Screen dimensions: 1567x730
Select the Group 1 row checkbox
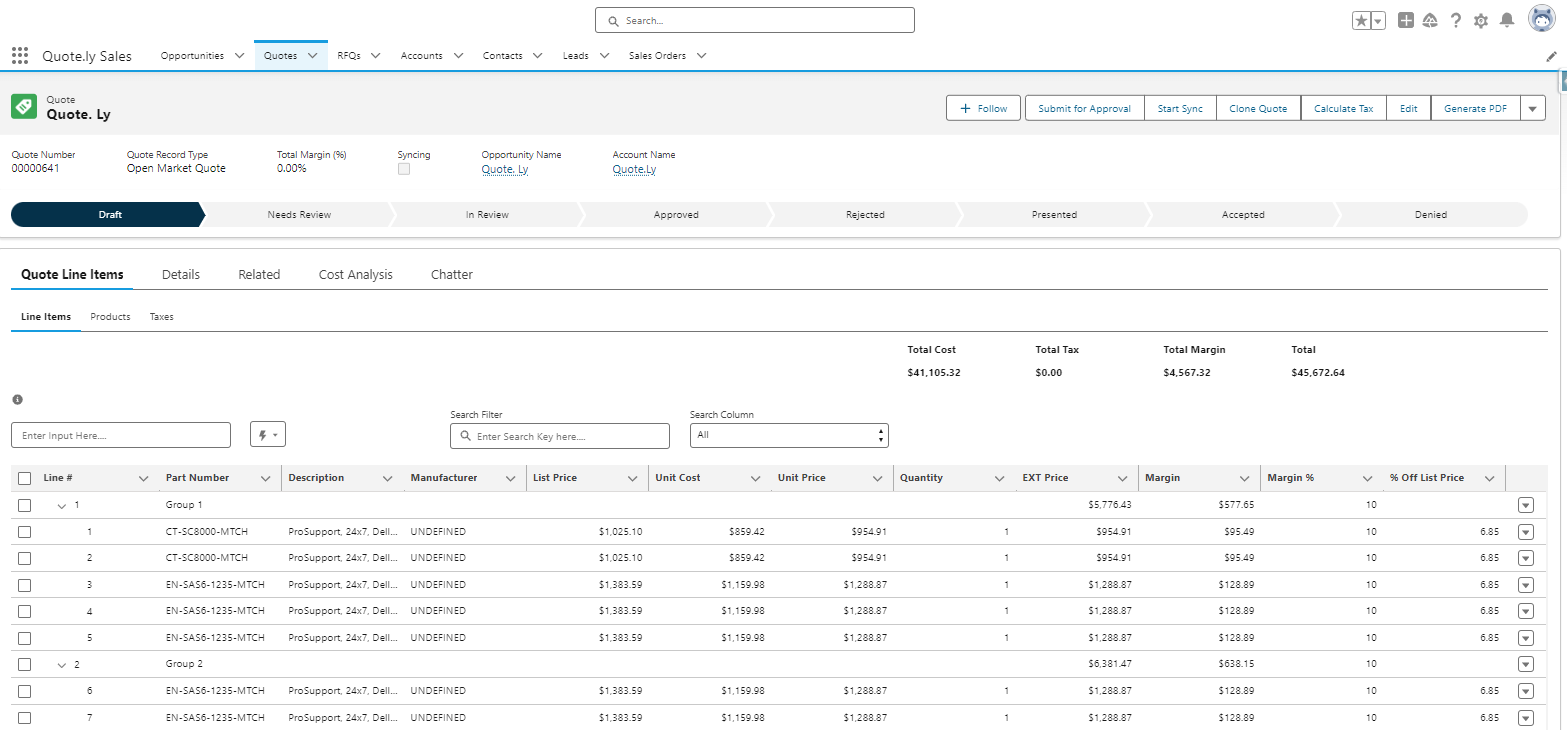coord(25,505)
